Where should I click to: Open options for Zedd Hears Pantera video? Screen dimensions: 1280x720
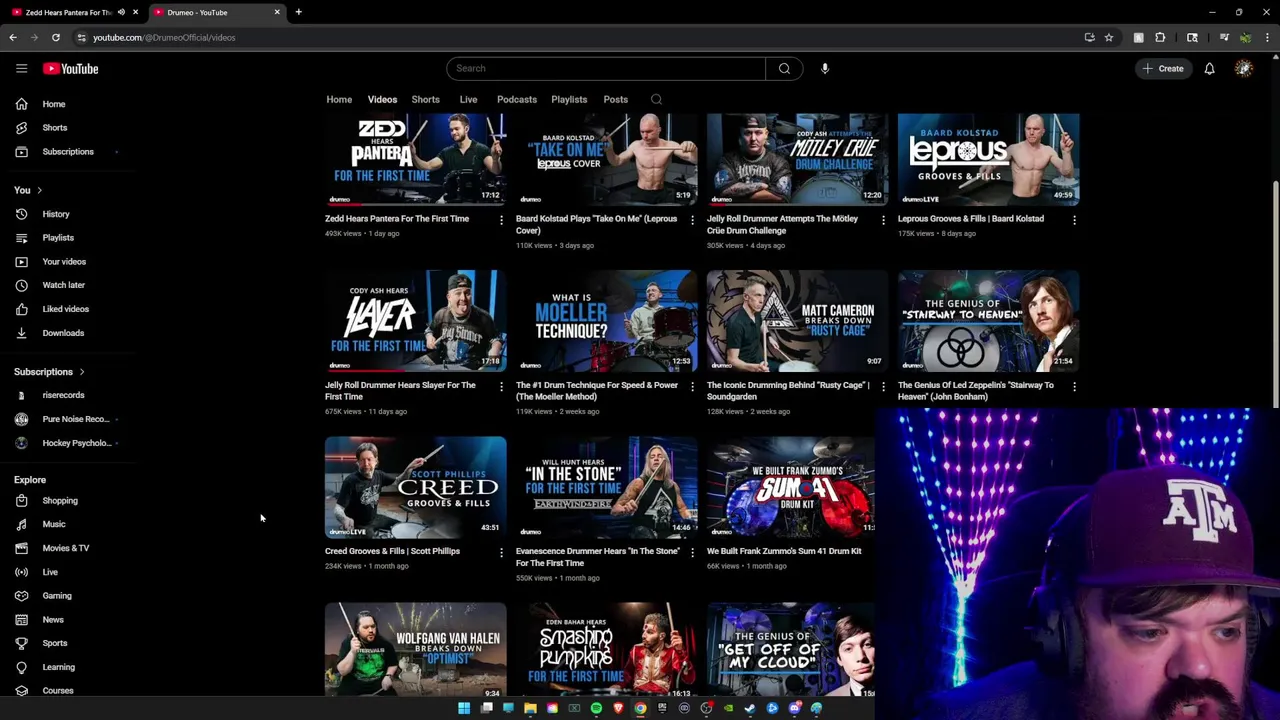pos(501,220)
